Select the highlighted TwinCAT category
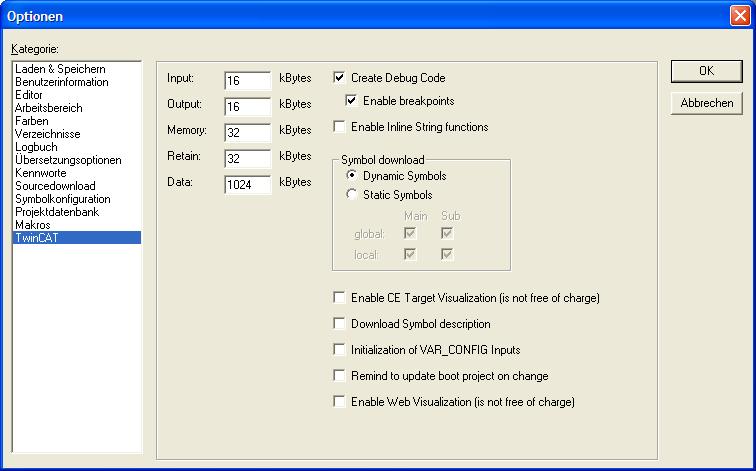This screenshot has height=471, width=756. (77, 238)
